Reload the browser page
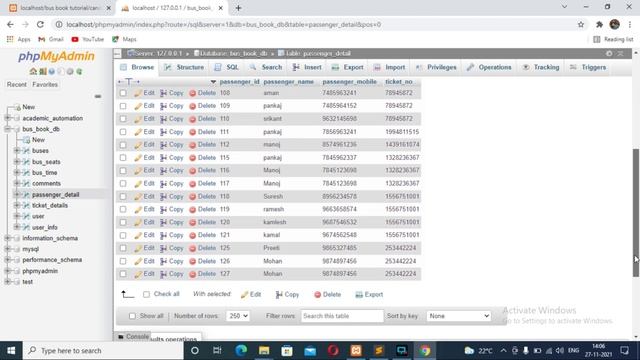 (x=40, y=24)
